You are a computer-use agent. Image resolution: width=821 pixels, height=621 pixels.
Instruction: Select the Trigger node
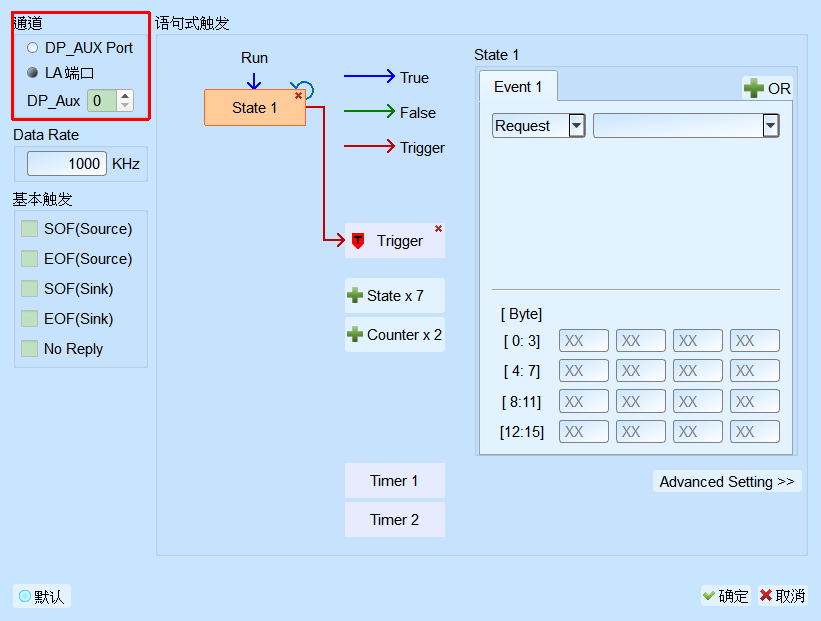[x=395, y=241]
